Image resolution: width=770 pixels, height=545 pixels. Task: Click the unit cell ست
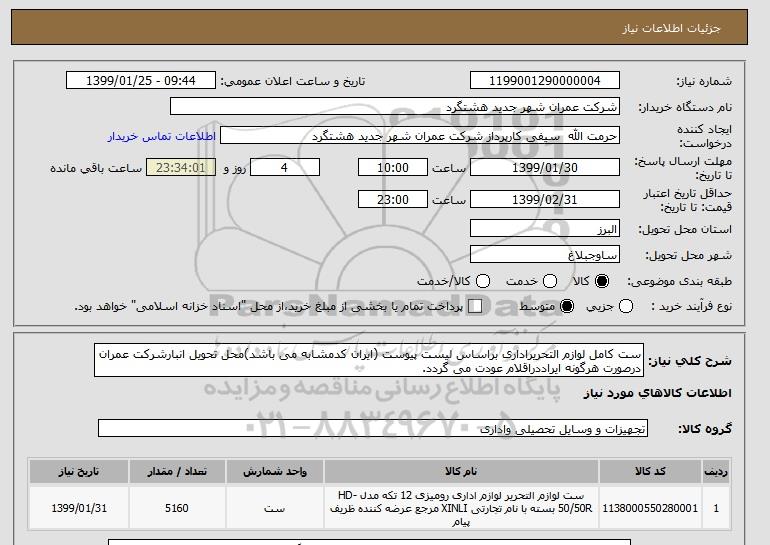275,508
